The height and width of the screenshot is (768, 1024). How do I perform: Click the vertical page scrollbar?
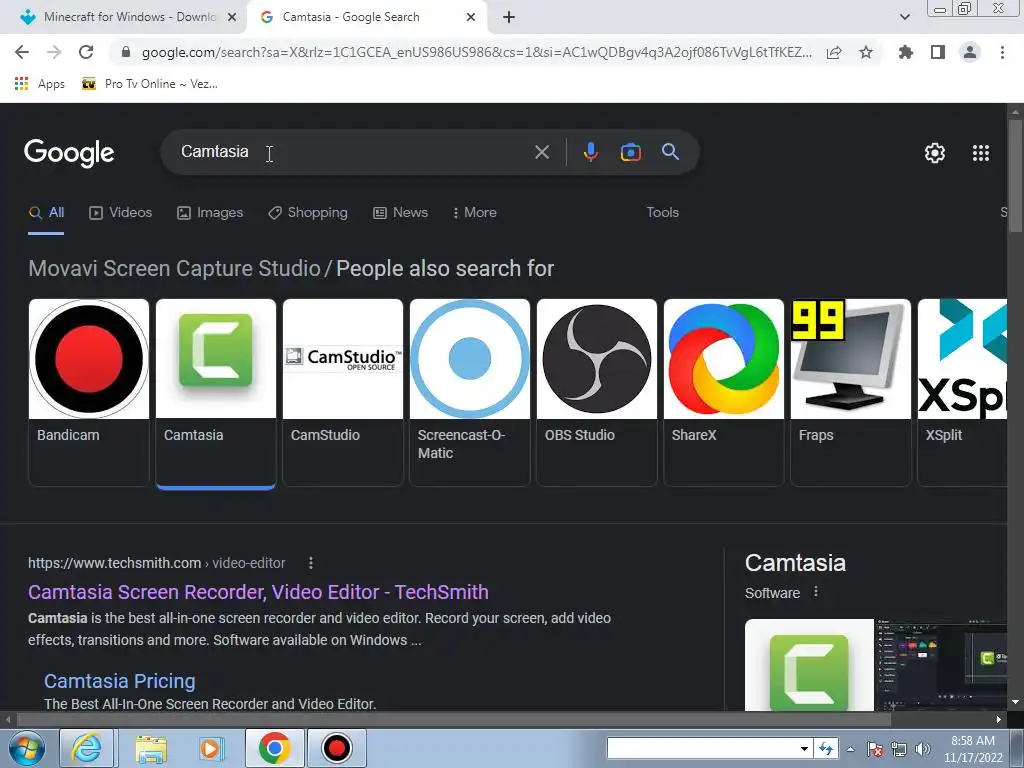[1015, 174]
